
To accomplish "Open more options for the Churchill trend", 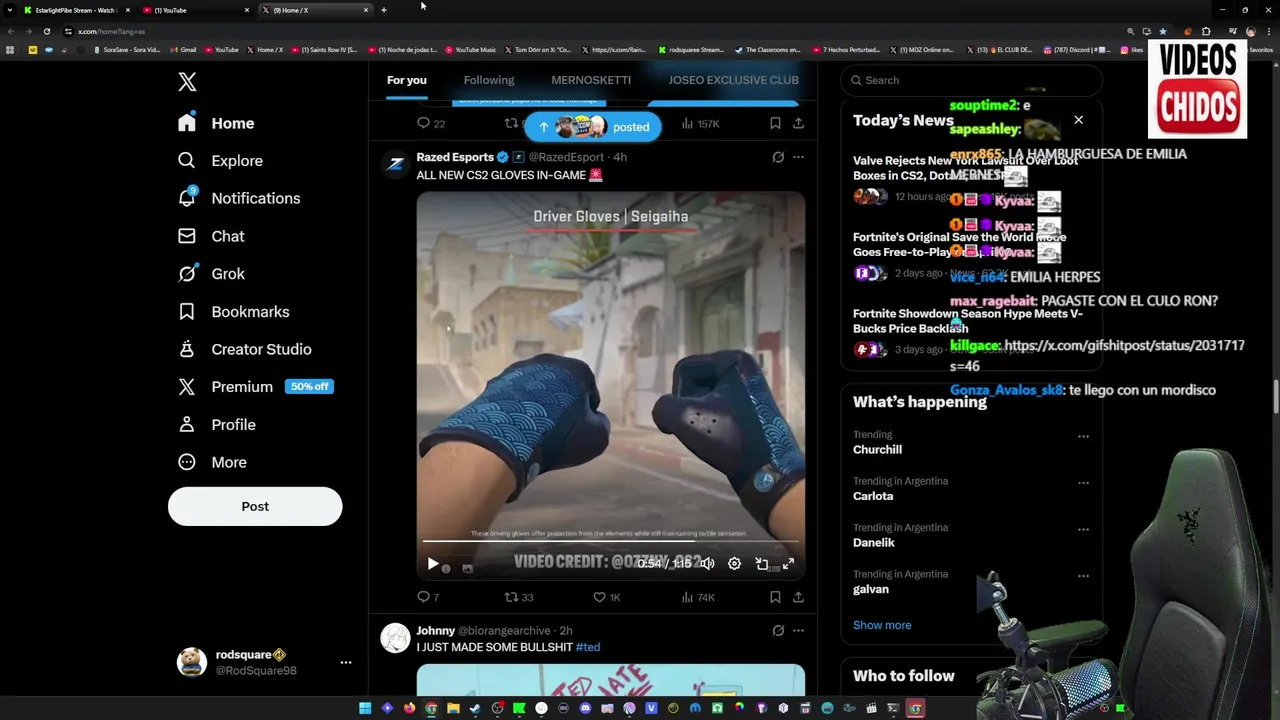I will click(x=1083, y=437).
